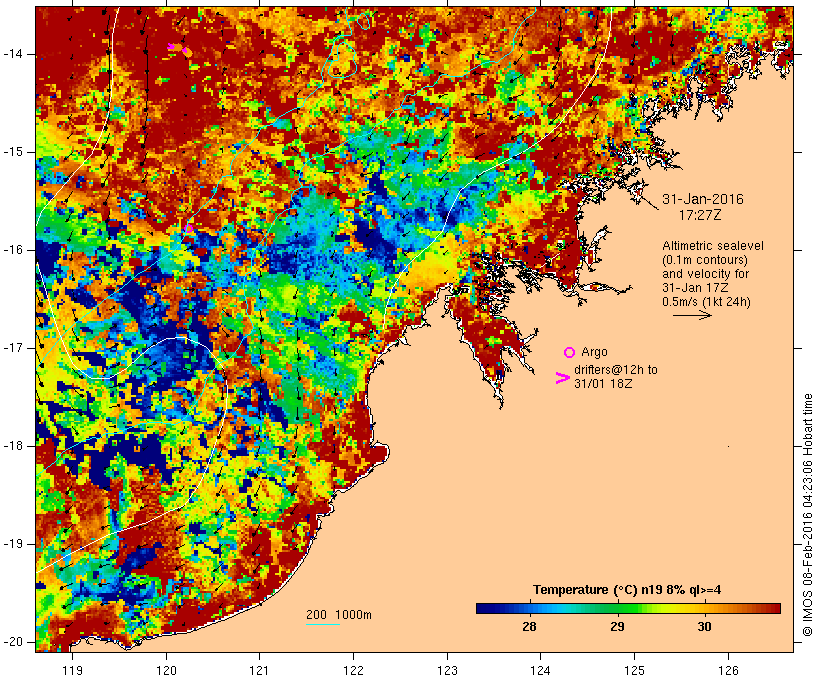This screenshot has width=820, height=680.
Task: Click the '119' longitude axis label
Action: point(72,670)
